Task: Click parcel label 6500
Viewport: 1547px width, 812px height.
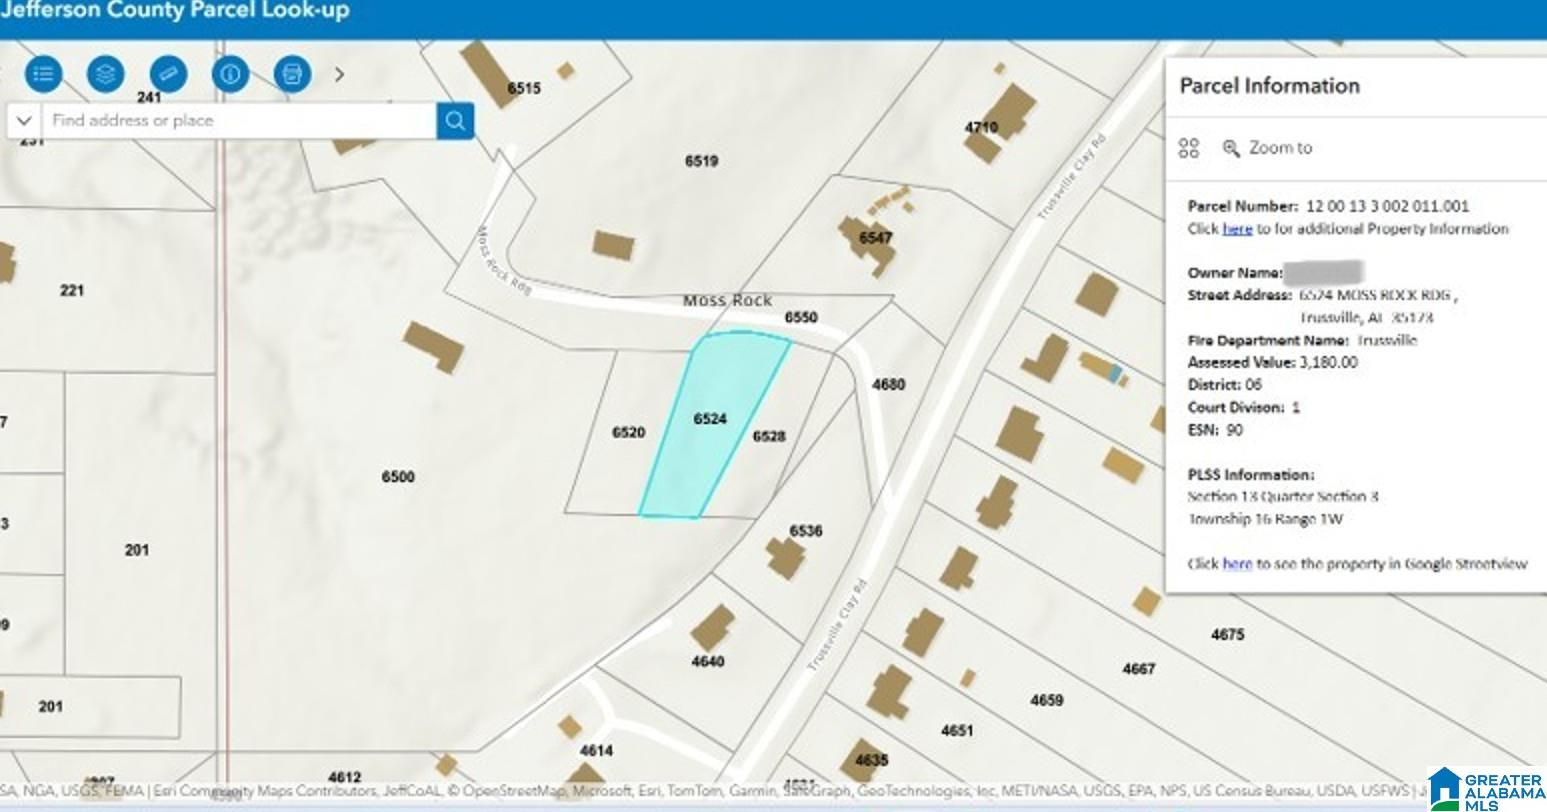Action: [398, 477]
